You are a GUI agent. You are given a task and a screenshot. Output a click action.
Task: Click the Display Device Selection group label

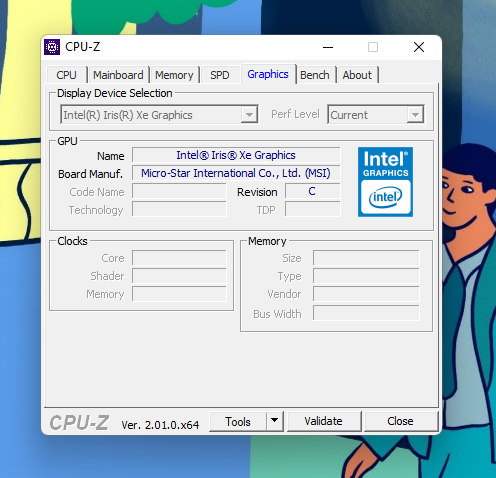(x=115, y=93)
